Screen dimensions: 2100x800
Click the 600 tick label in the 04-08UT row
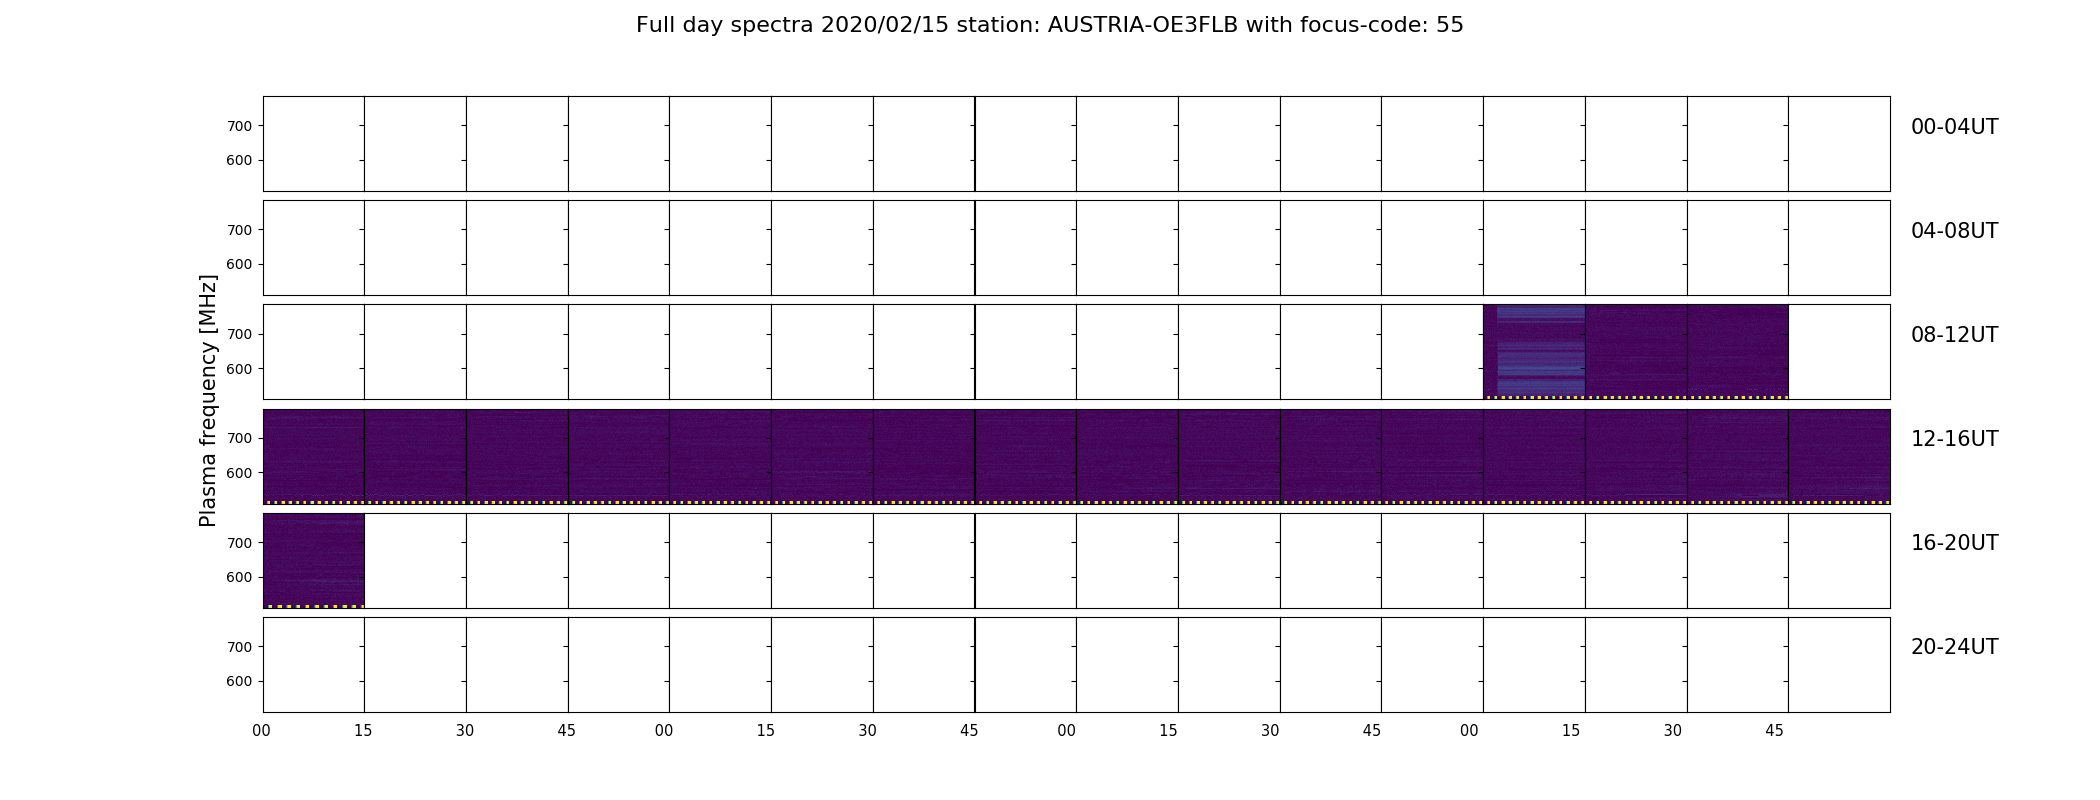239,264
